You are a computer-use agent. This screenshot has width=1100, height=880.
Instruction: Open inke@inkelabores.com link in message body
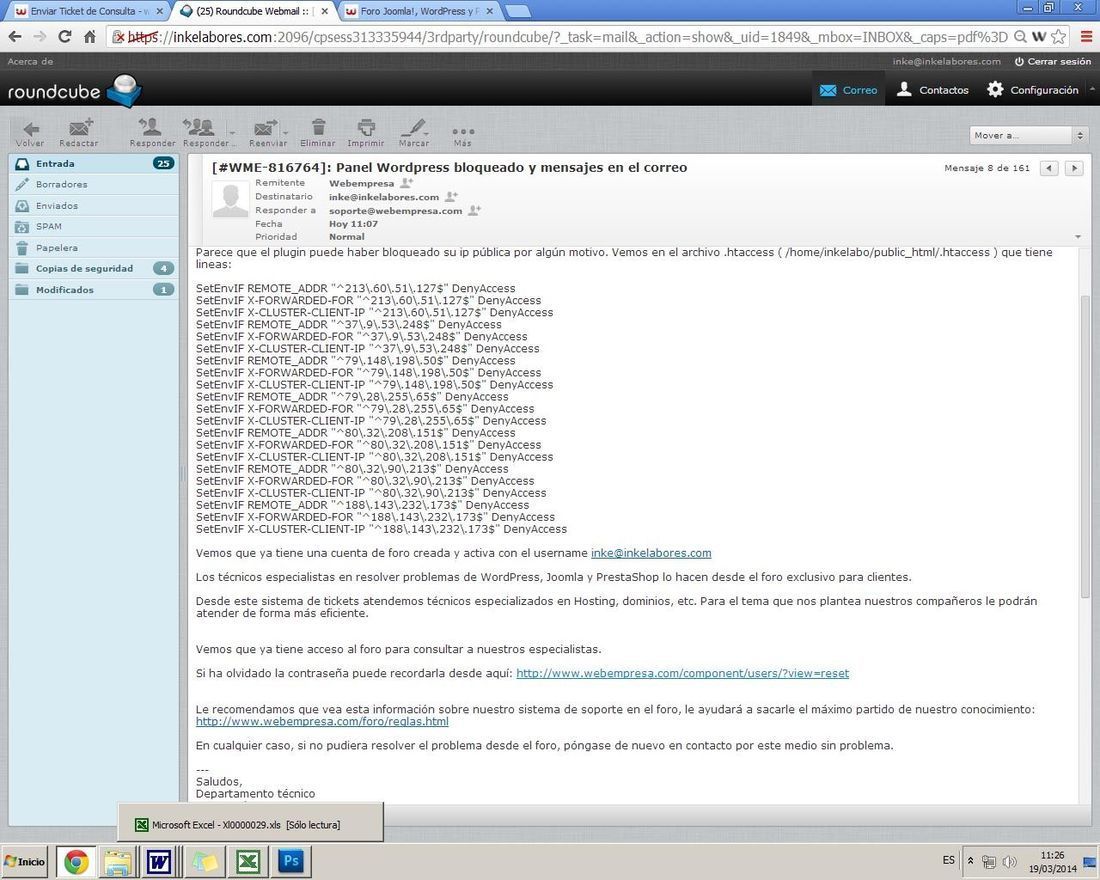pos(651,553)
